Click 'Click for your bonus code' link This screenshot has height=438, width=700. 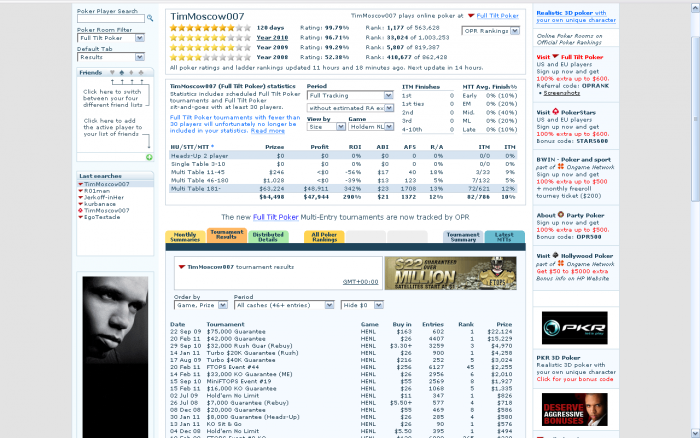[x=575, y=379]
